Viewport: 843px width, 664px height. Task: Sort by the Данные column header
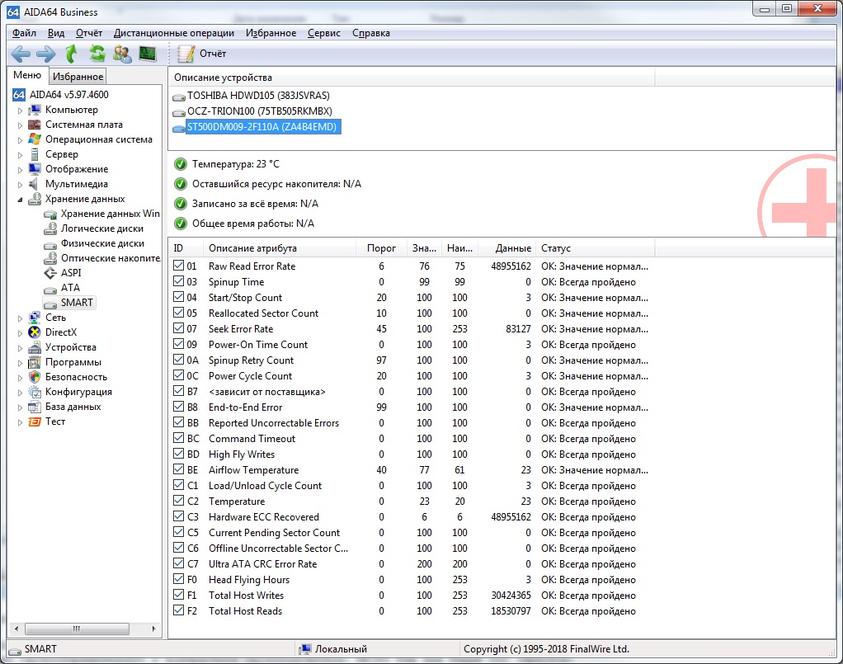(x=506, y=248)
